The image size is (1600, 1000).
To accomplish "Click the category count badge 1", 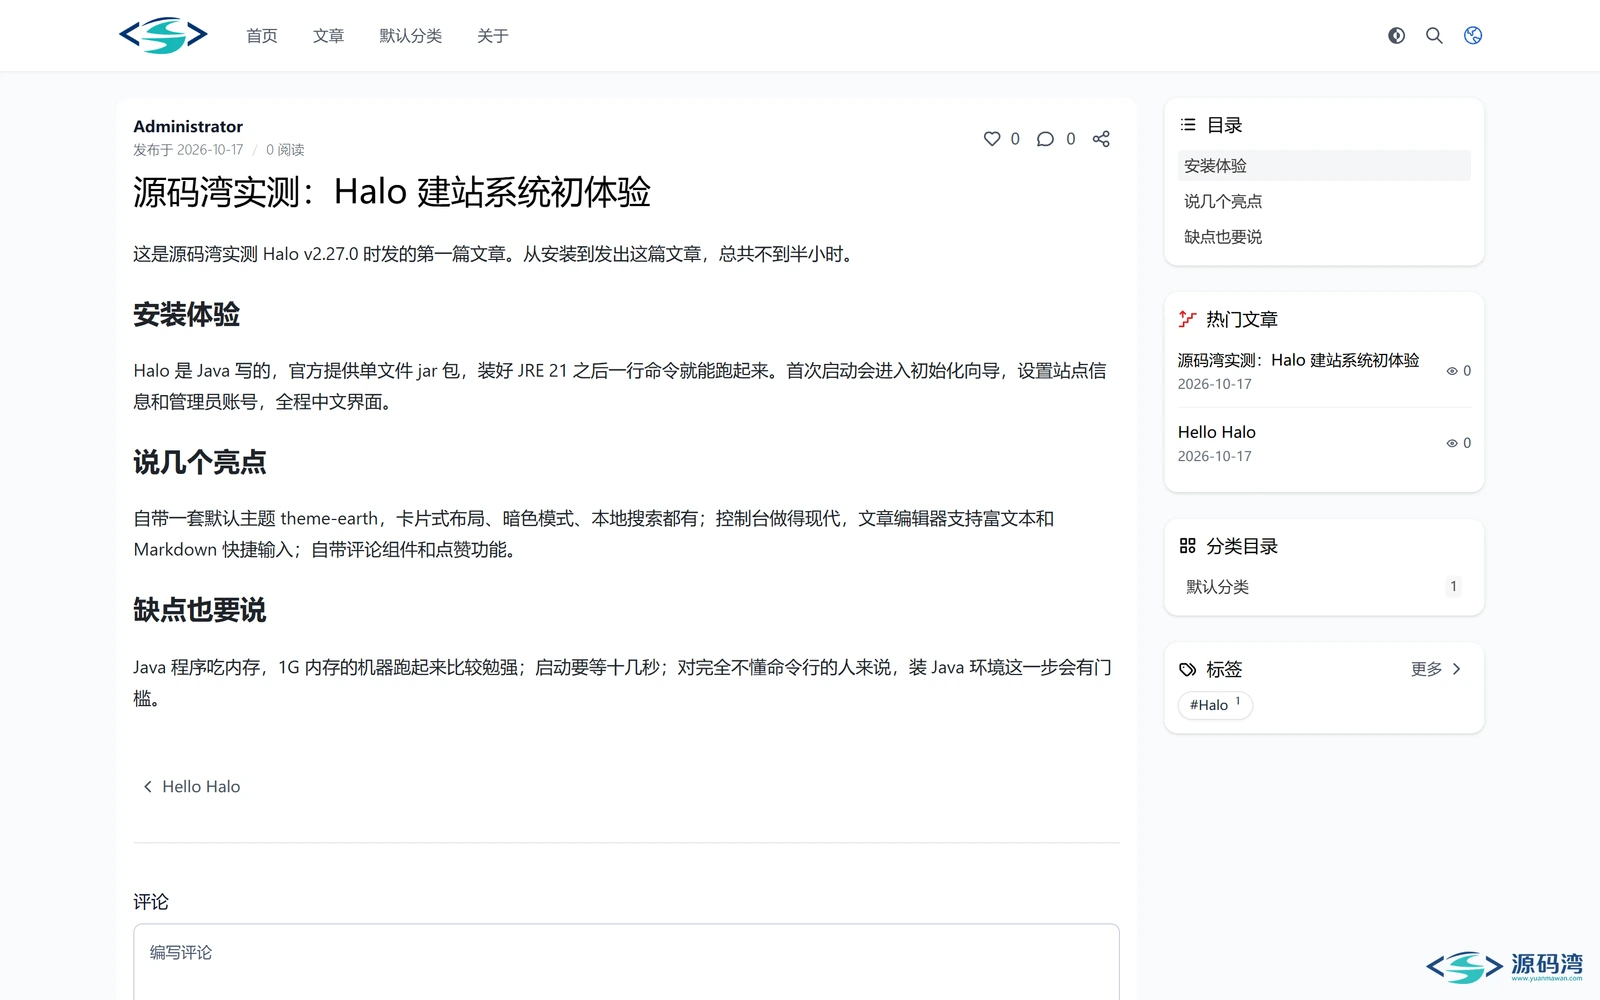I will click(x=1453, y=587).
